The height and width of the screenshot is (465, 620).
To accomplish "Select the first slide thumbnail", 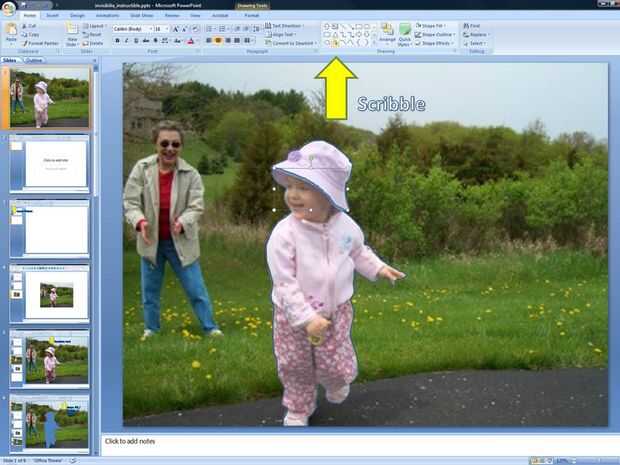I will (x=49, y=97).
